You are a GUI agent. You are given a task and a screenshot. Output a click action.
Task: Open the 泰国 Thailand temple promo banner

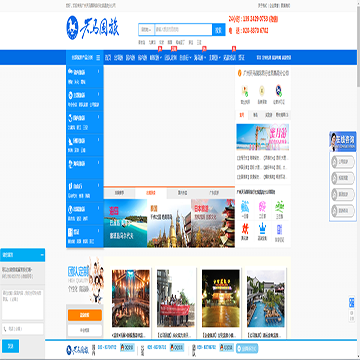click(169, 223)
